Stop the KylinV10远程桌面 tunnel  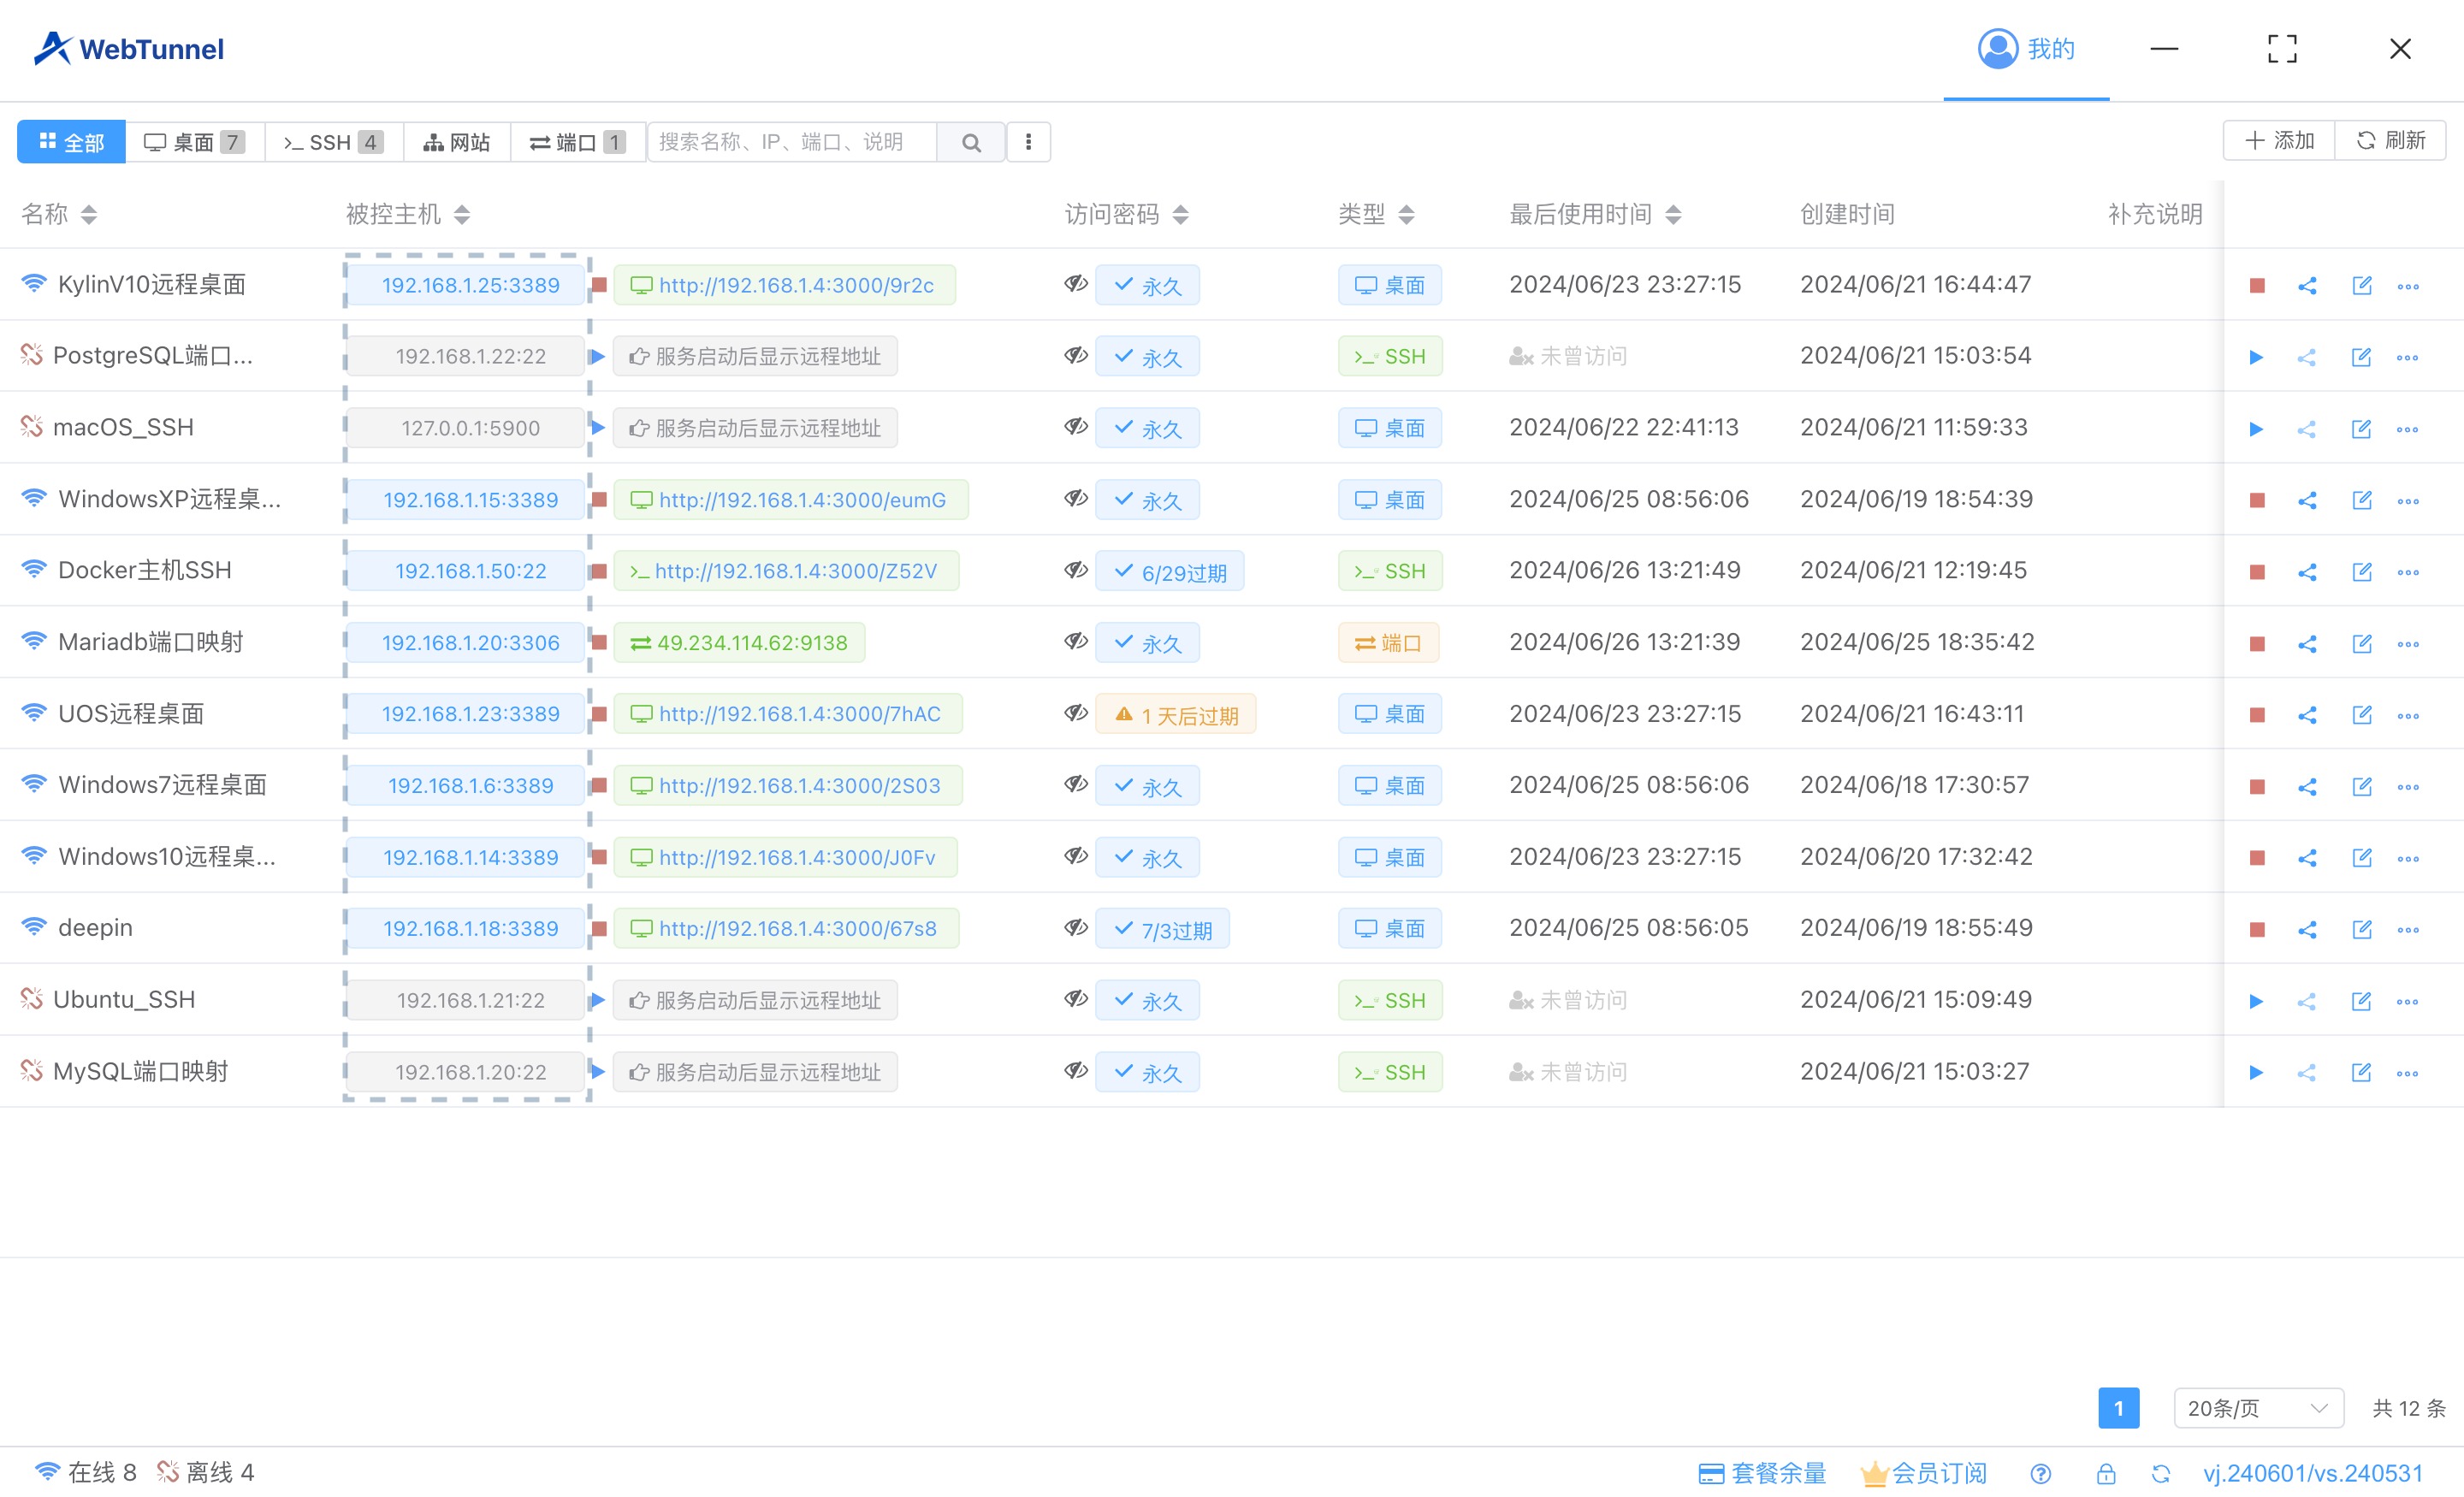click(2257, 286)
